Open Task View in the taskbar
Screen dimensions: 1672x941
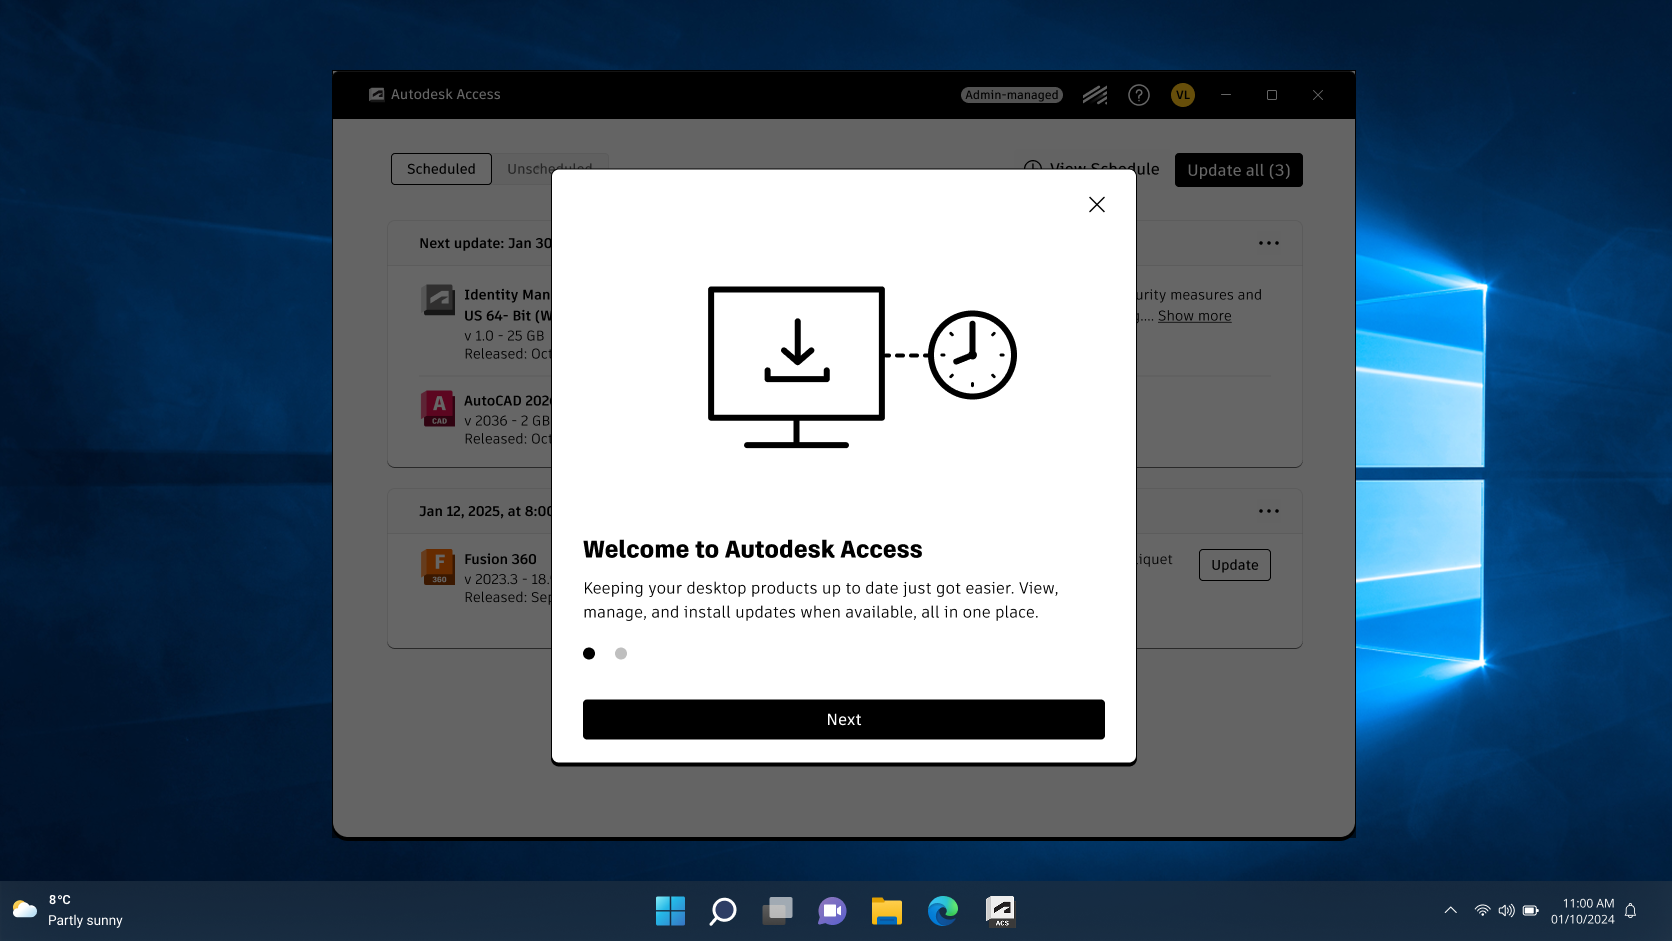coord(777,911)
